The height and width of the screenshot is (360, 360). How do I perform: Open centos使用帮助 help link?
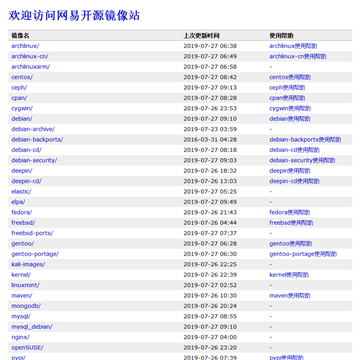pyautogui.click(x=290, y=77)
